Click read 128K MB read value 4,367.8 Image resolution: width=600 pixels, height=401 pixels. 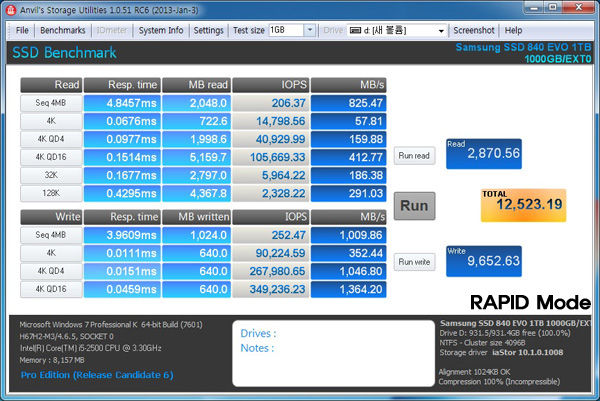click(196, 193)
